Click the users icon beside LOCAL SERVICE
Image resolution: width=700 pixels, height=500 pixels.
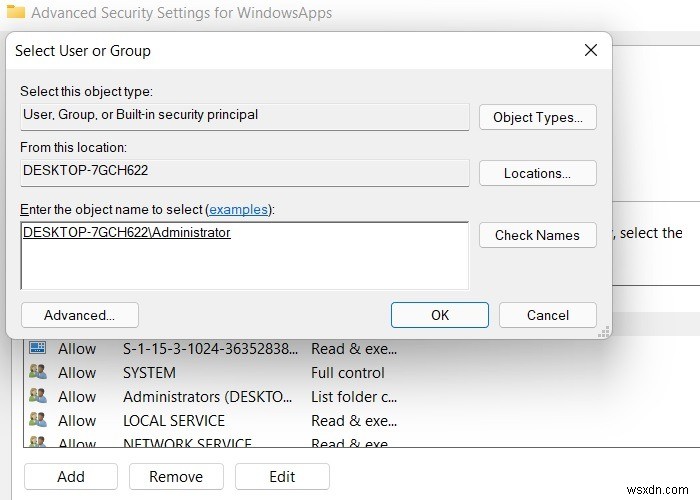pyautogui.click(x=38, y=420)
